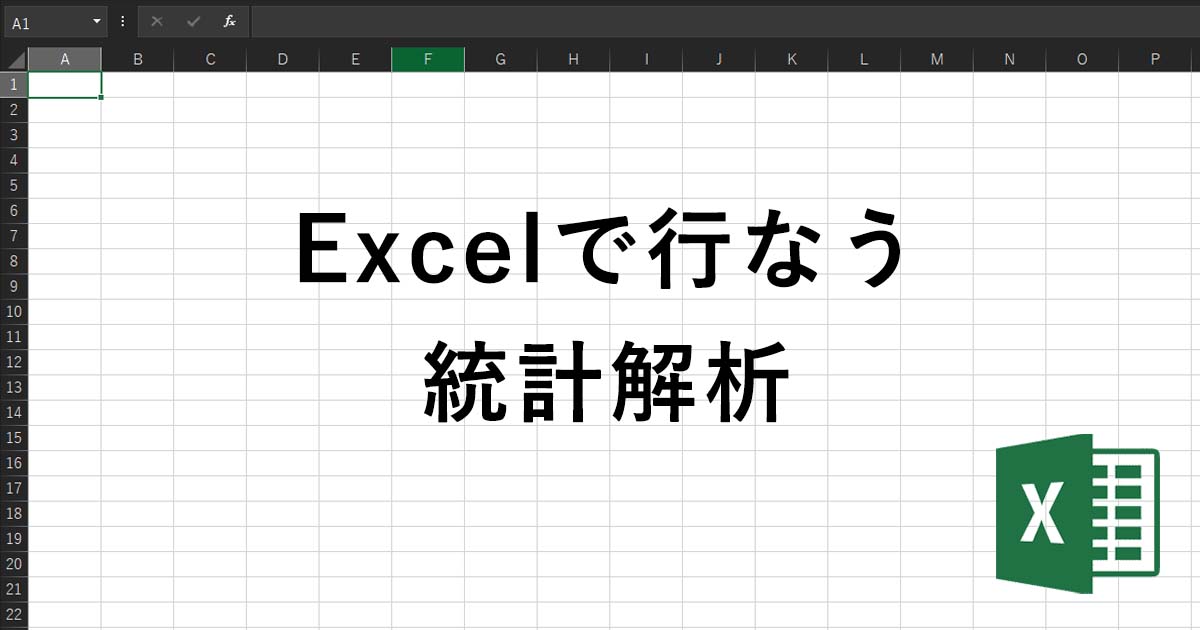
Task: Click the Select All corner triangle
Action: pyautogui.click(x=14, y=59)
